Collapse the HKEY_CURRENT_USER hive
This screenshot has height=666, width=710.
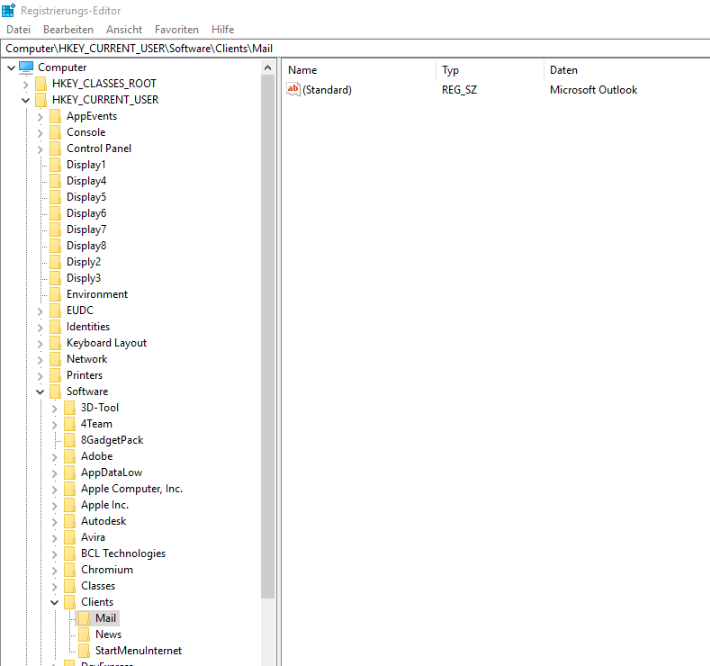26,101
